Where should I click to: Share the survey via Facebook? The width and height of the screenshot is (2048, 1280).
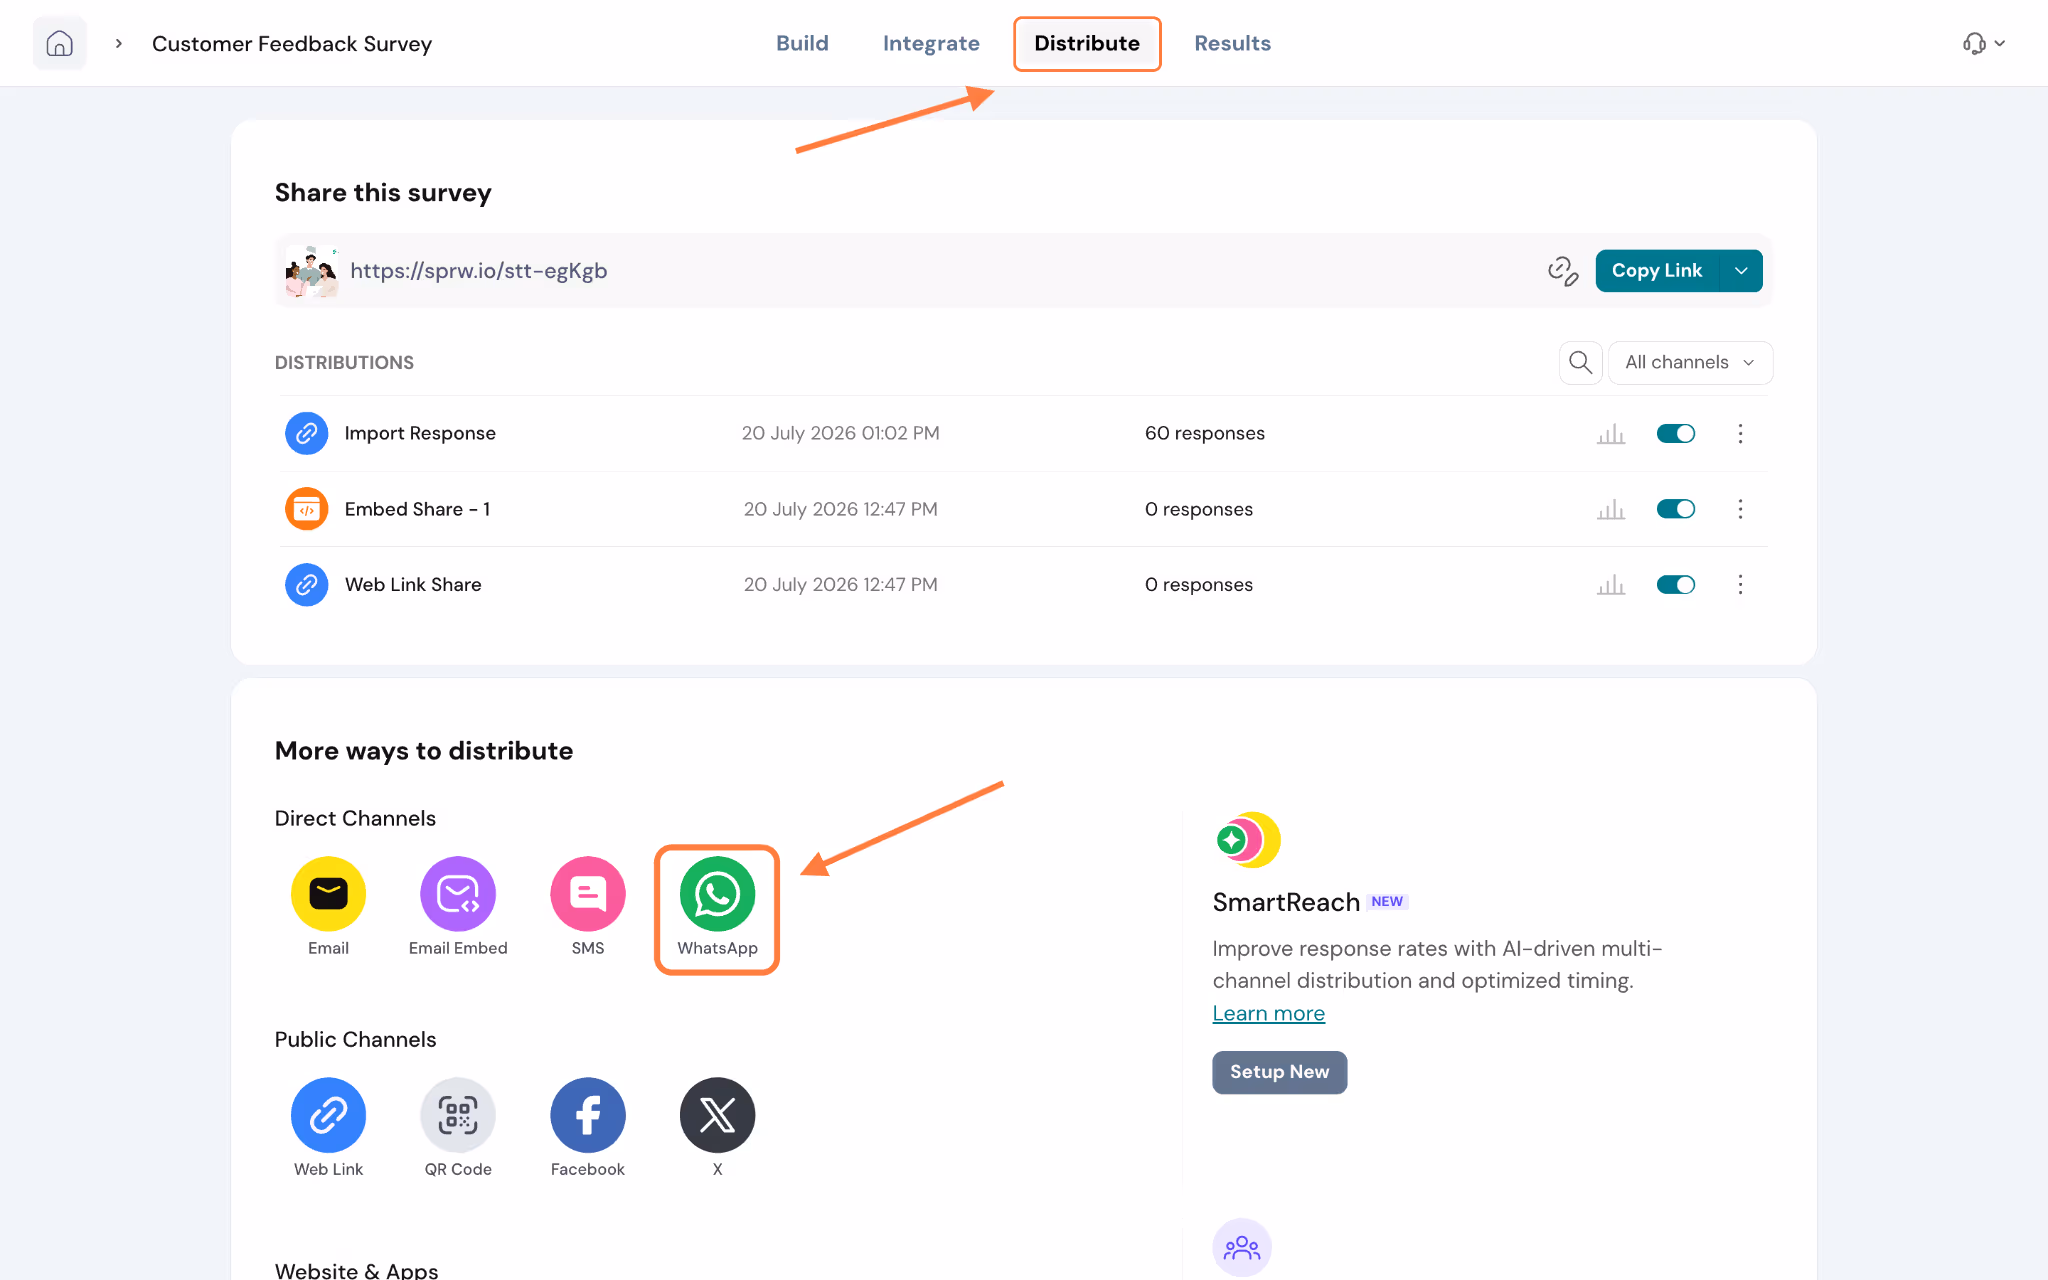(588, 1127)
